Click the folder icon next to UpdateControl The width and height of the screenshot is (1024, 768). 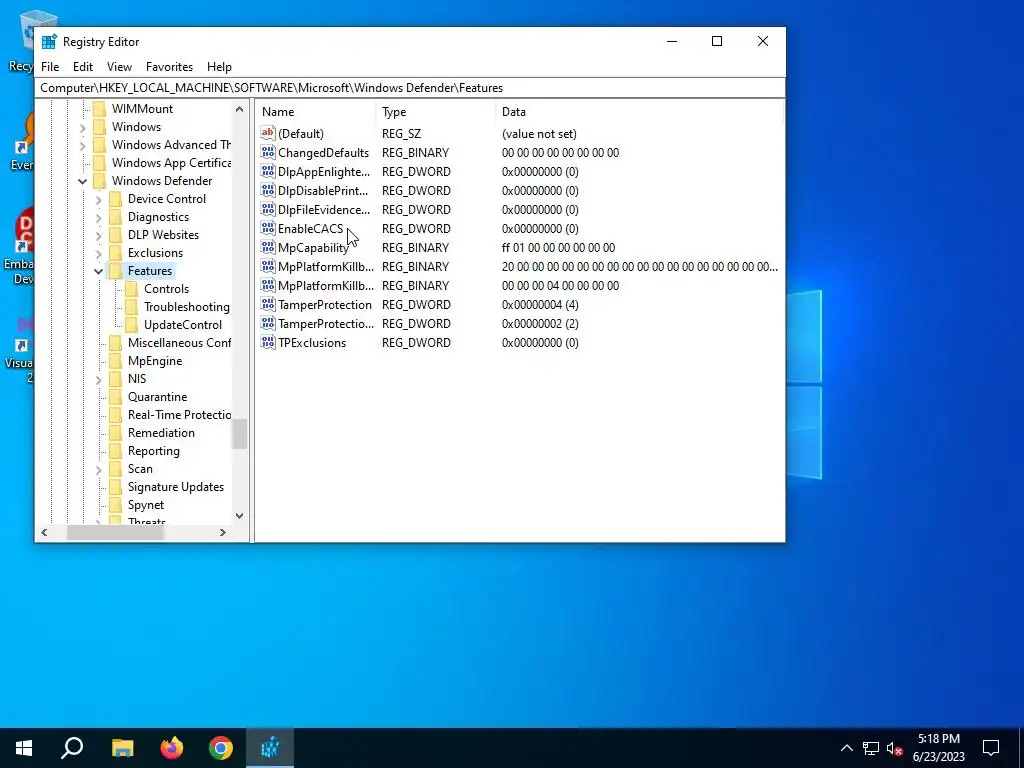131,325
